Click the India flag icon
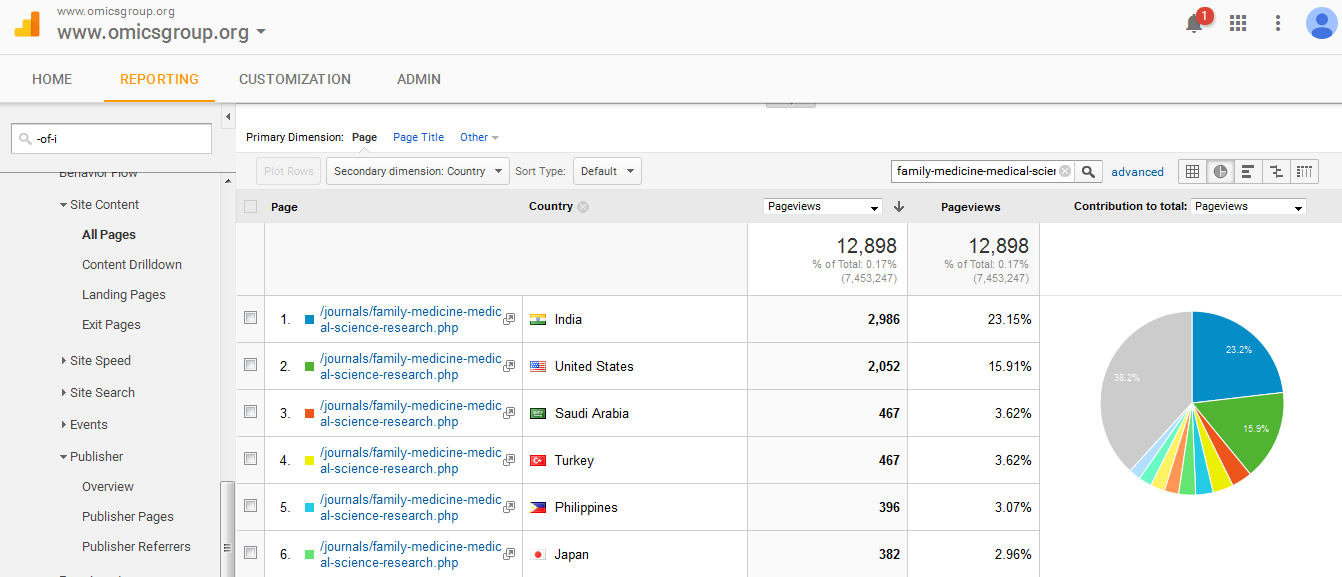The width and height of the screenshot is (1342, 577). point(538,319)
